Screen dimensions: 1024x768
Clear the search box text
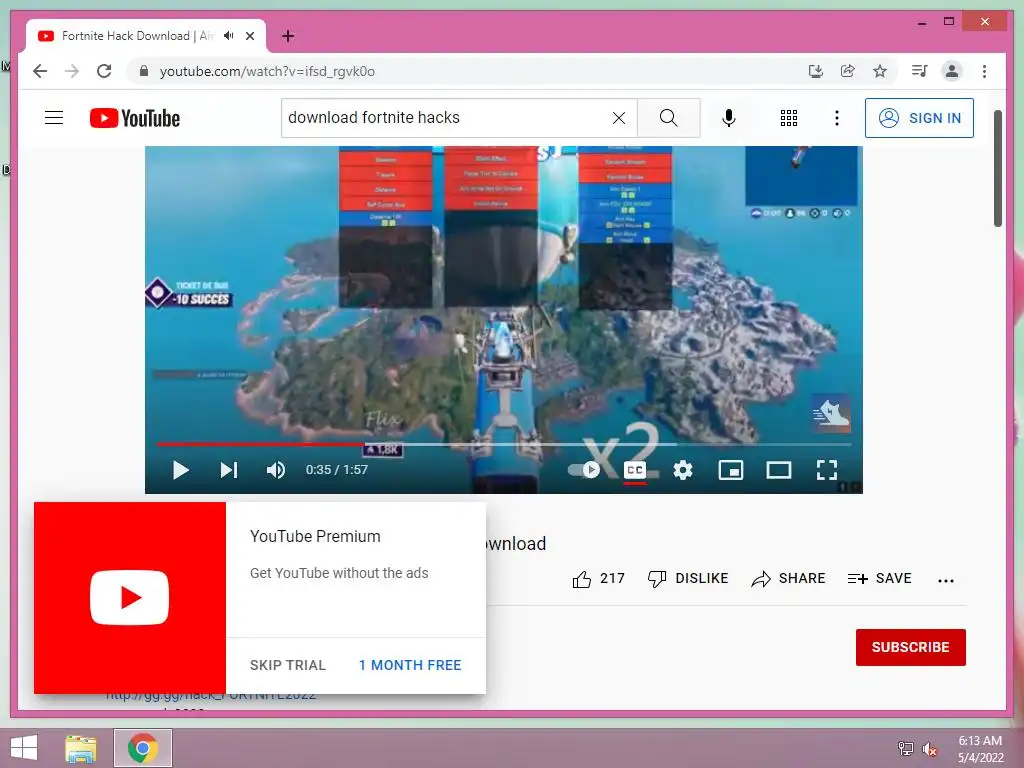tap(618, 118)
